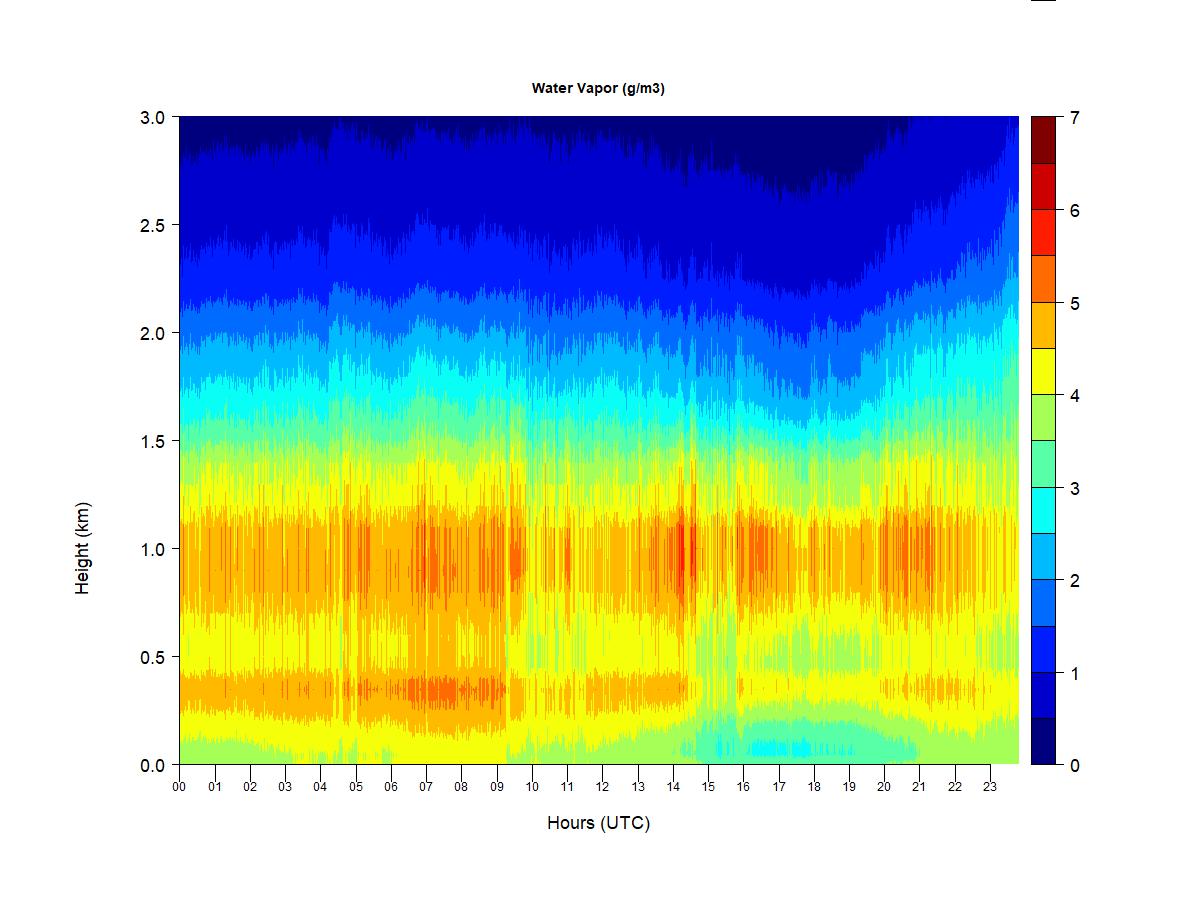Screen dimensions: 1200x900
Task: Pick hour tick label "11"
Action: coord(567,786)
